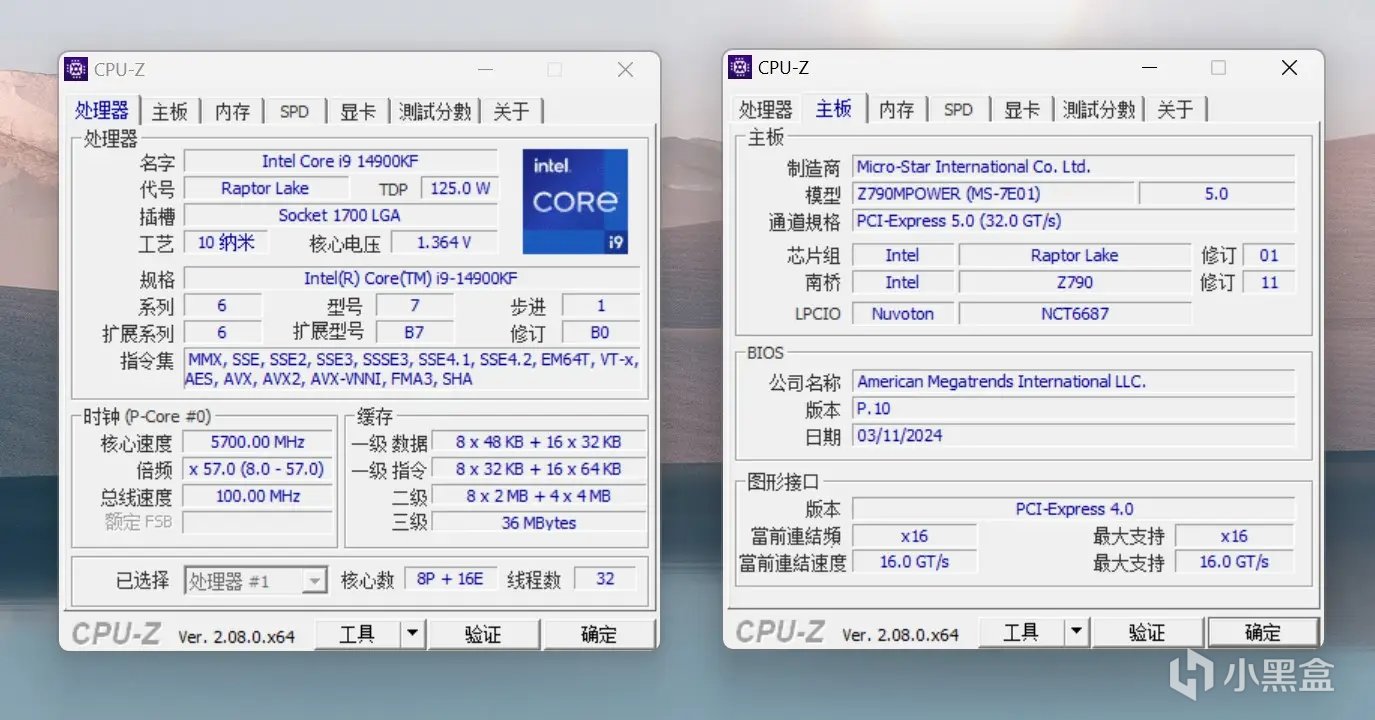Viewport: 1375px width, 720px height.
Task: Click the Socket 1700 LGA field
Action: 341,215
